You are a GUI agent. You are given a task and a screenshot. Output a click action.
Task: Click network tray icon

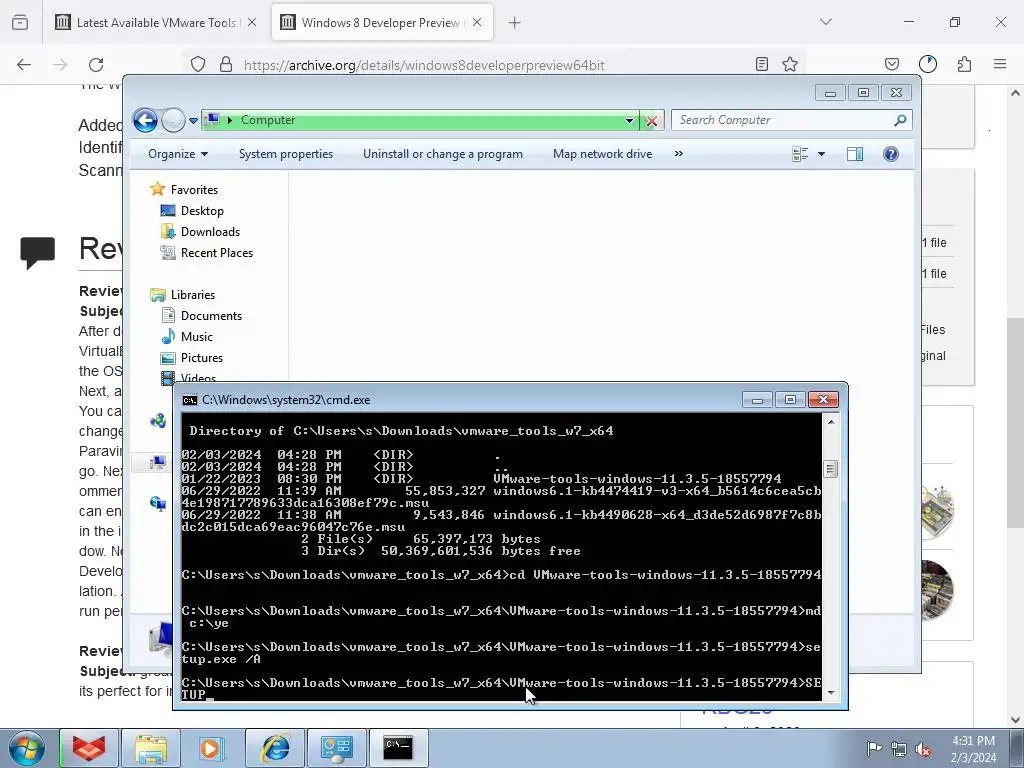click(x=899, y=750)
